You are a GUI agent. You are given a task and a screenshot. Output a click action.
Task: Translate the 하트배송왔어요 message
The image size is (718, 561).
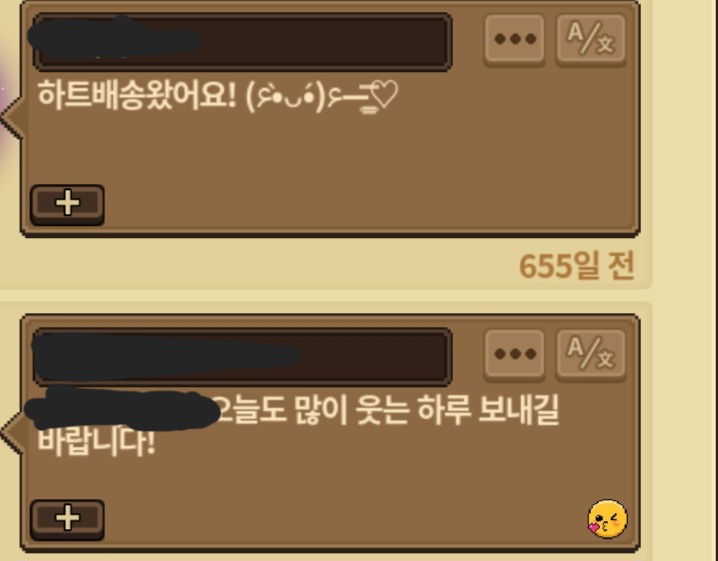(591, 40)
